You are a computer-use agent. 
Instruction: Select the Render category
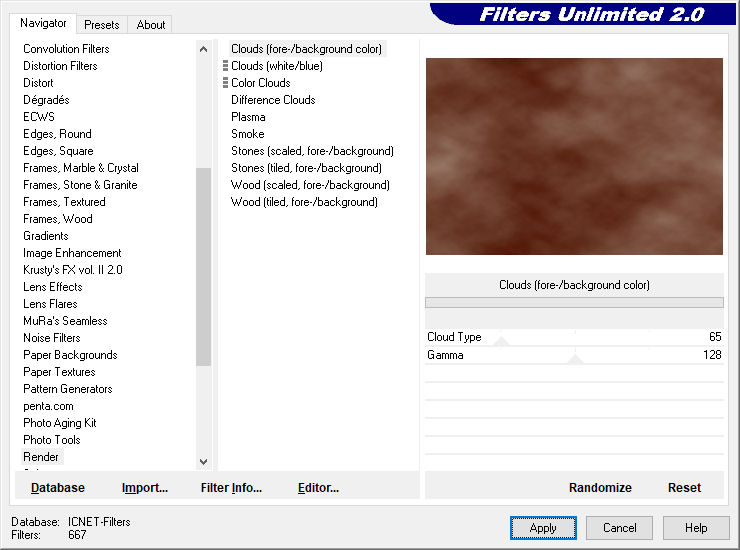41,457
